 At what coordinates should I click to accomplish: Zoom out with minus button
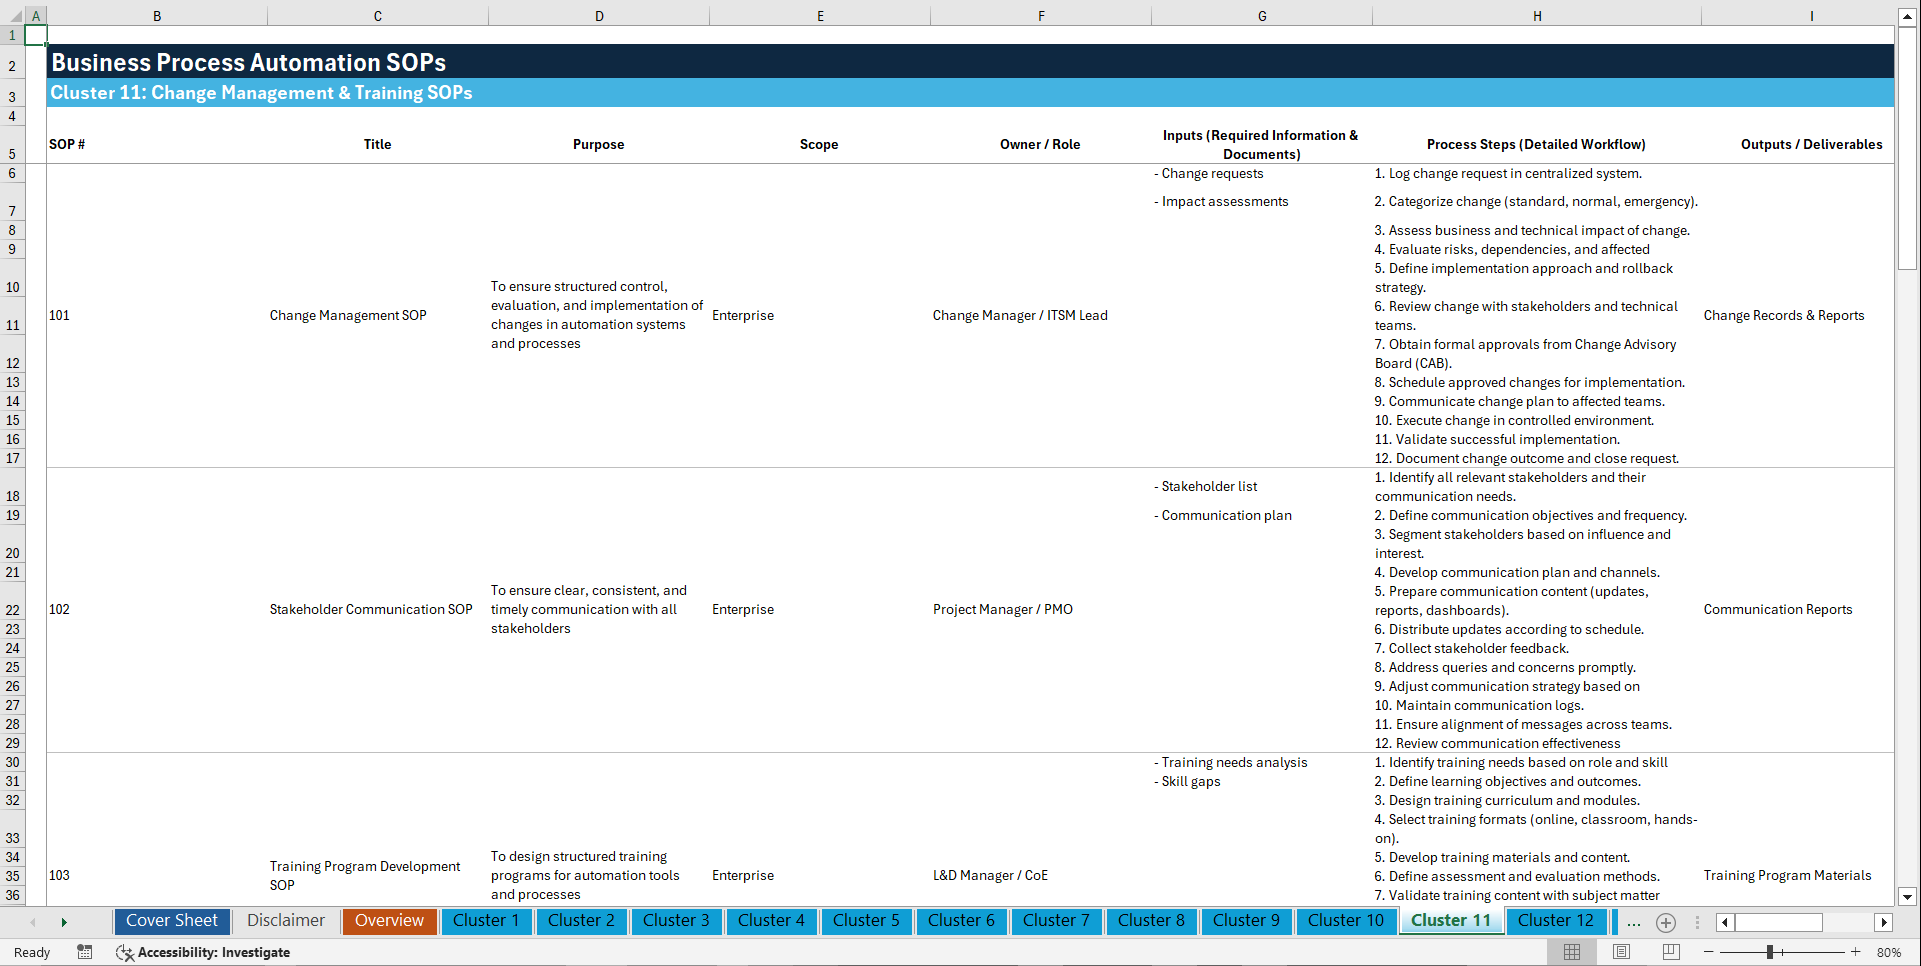click(x=1708, y=952)
